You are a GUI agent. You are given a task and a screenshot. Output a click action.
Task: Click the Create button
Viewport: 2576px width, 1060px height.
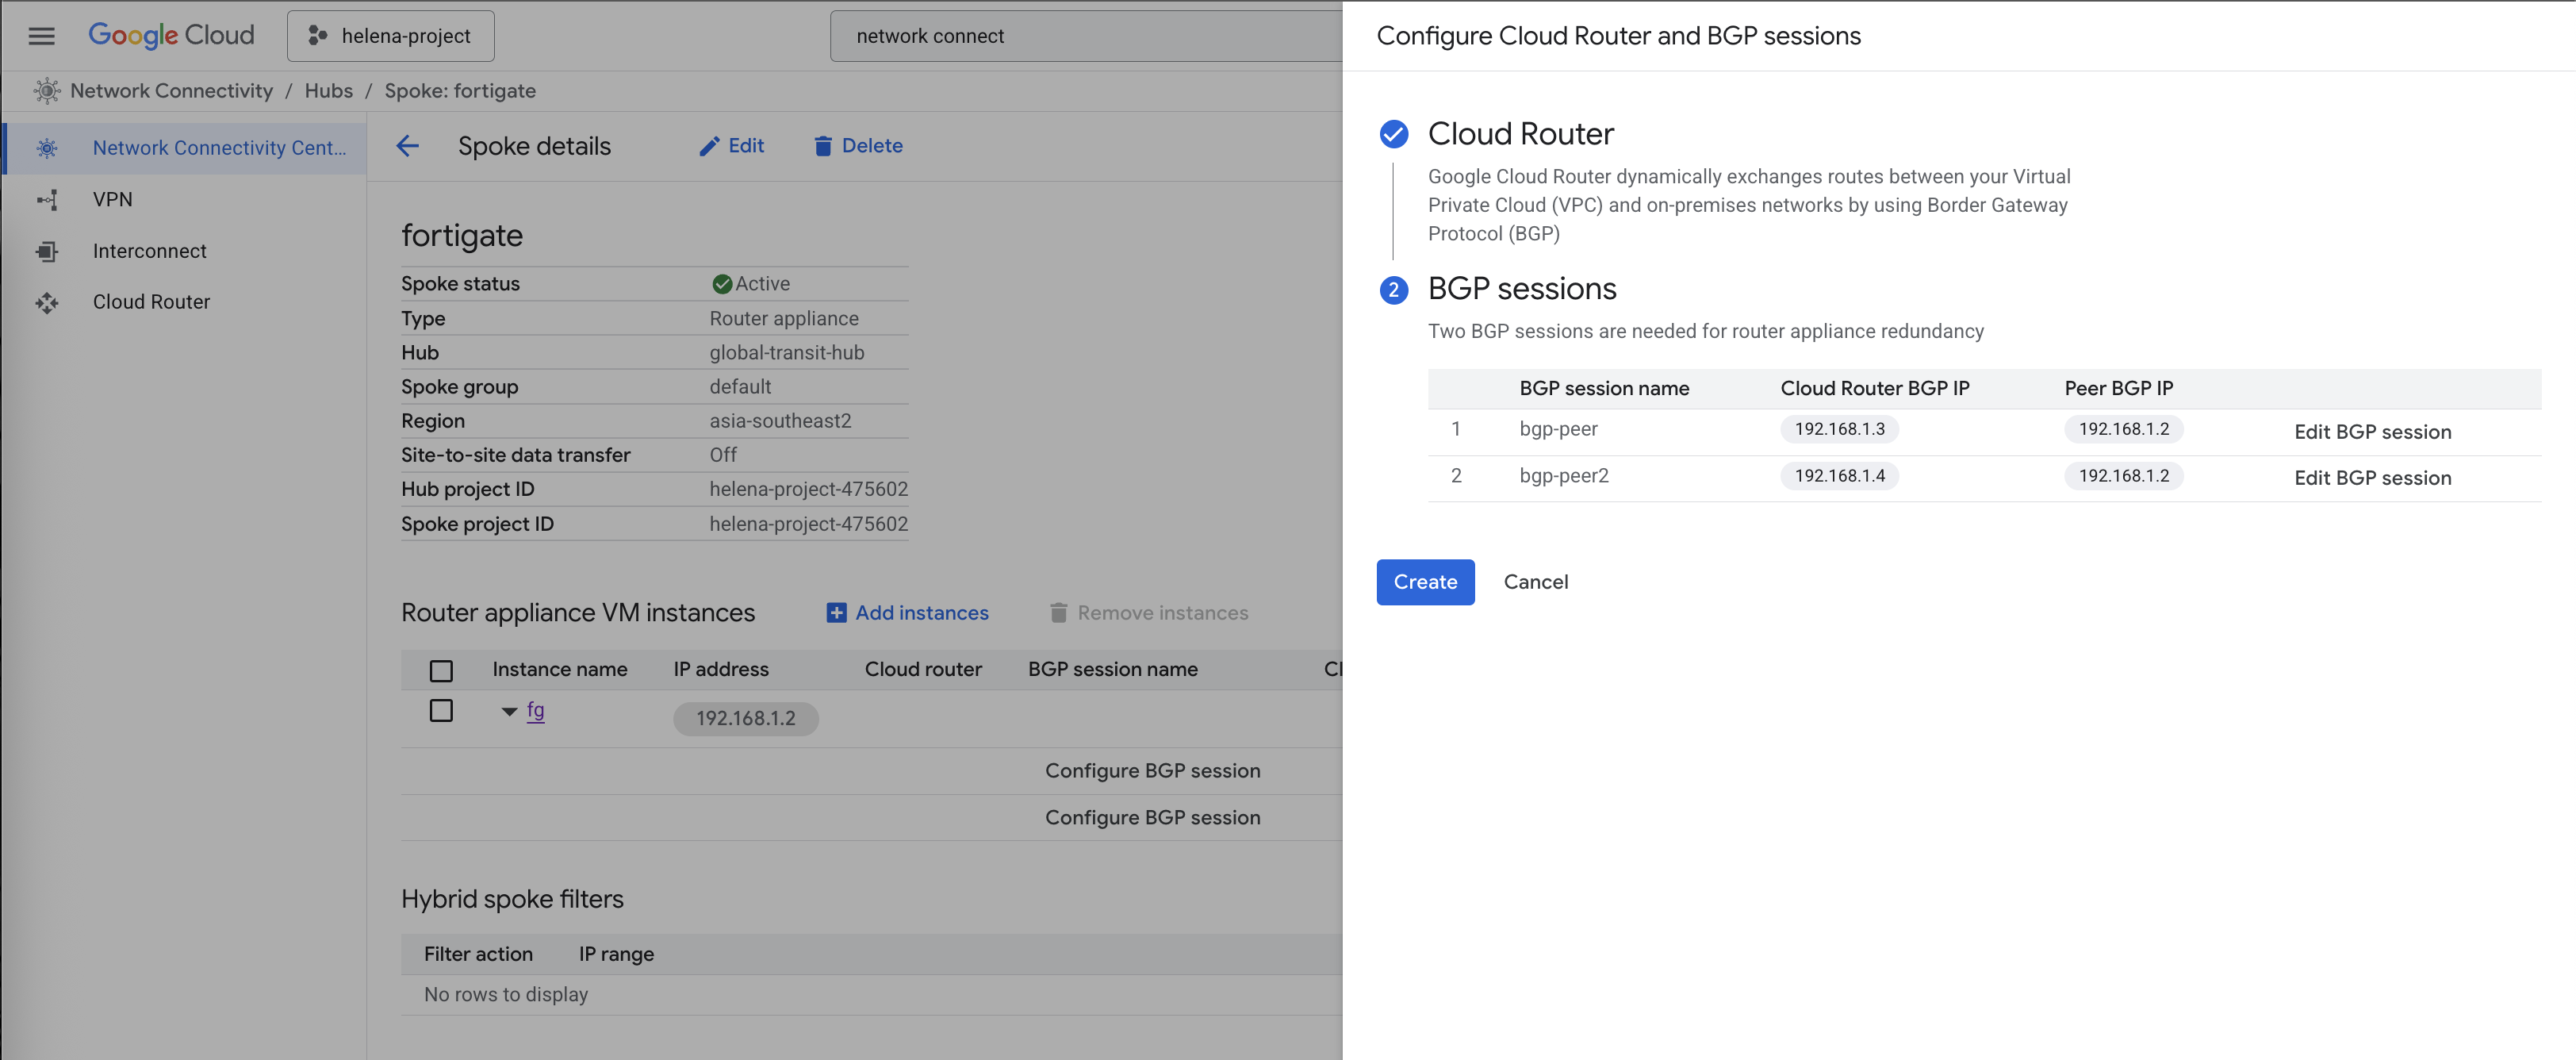[x=1424, y=582]
